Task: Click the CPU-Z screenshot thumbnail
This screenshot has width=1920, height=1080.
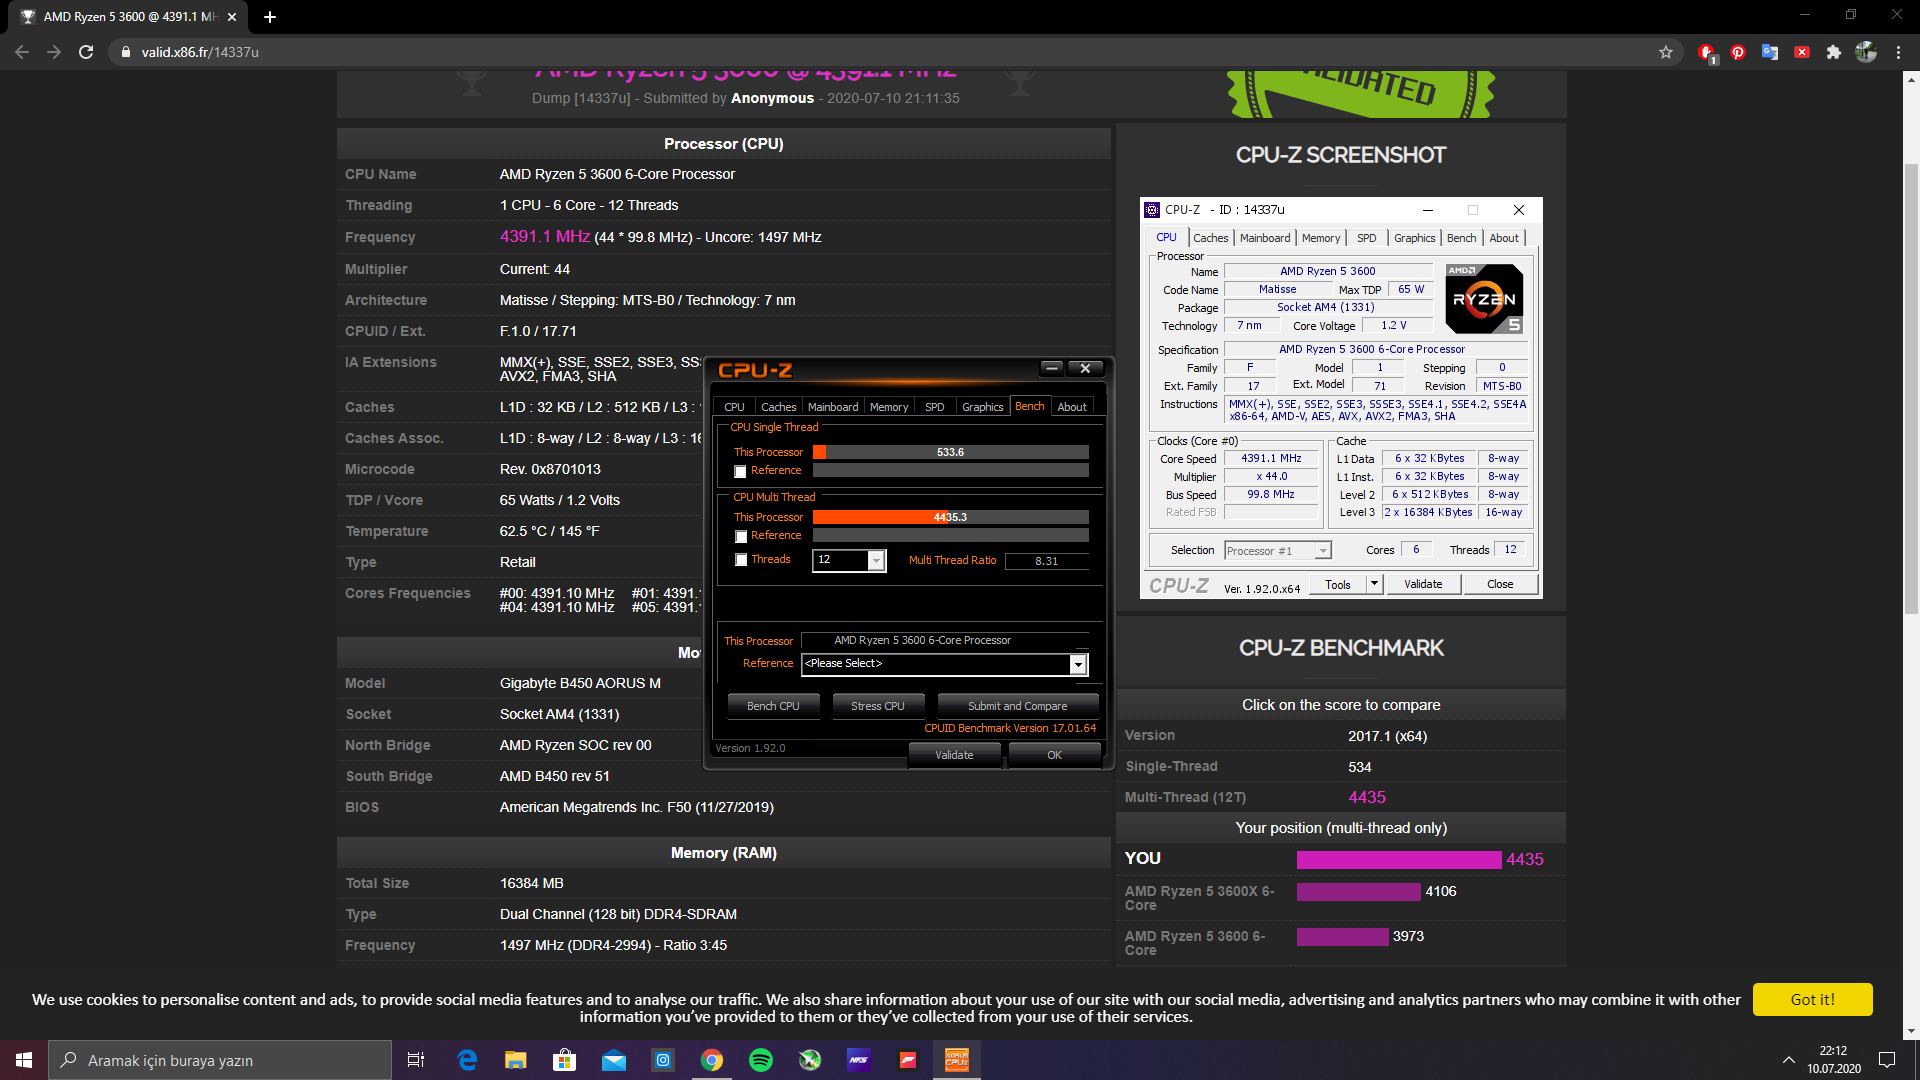Action: click(1341, 398)
